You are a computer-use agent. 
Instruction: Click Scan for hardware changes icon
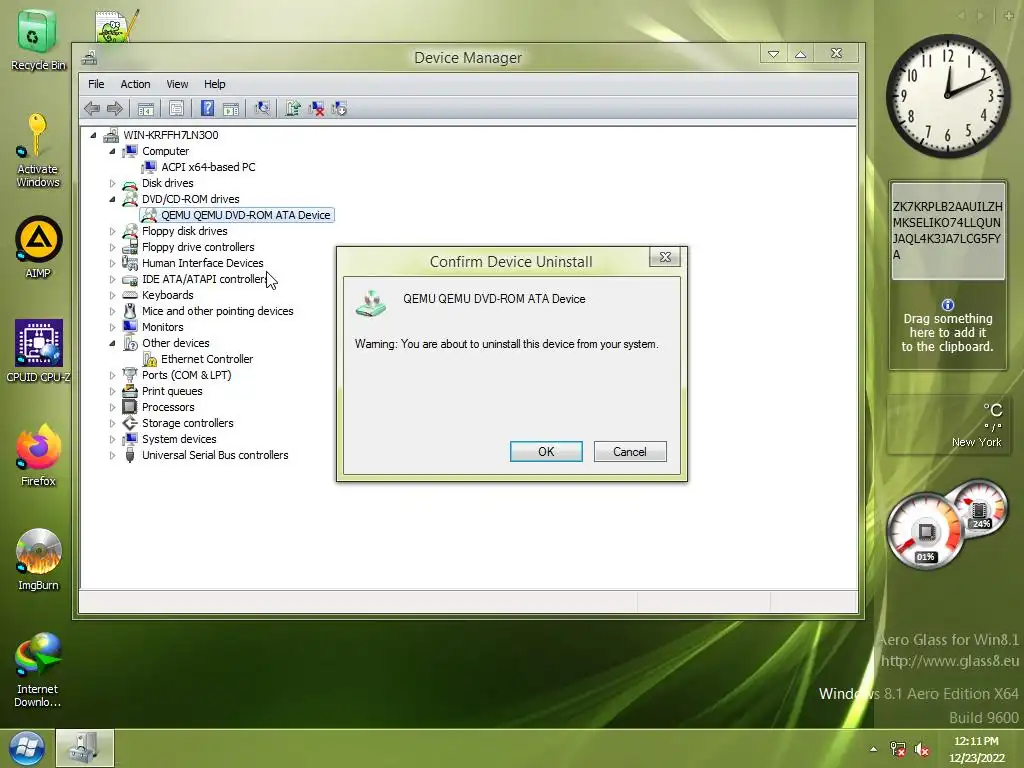point(262,108)
